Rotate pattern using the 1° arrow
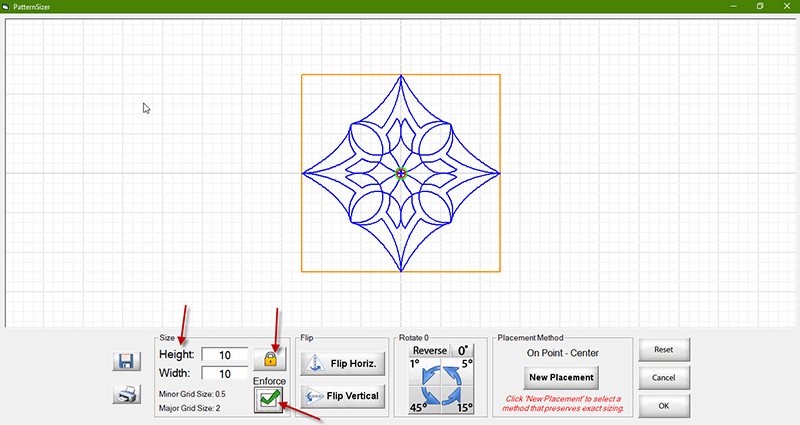 pos(426,372)
